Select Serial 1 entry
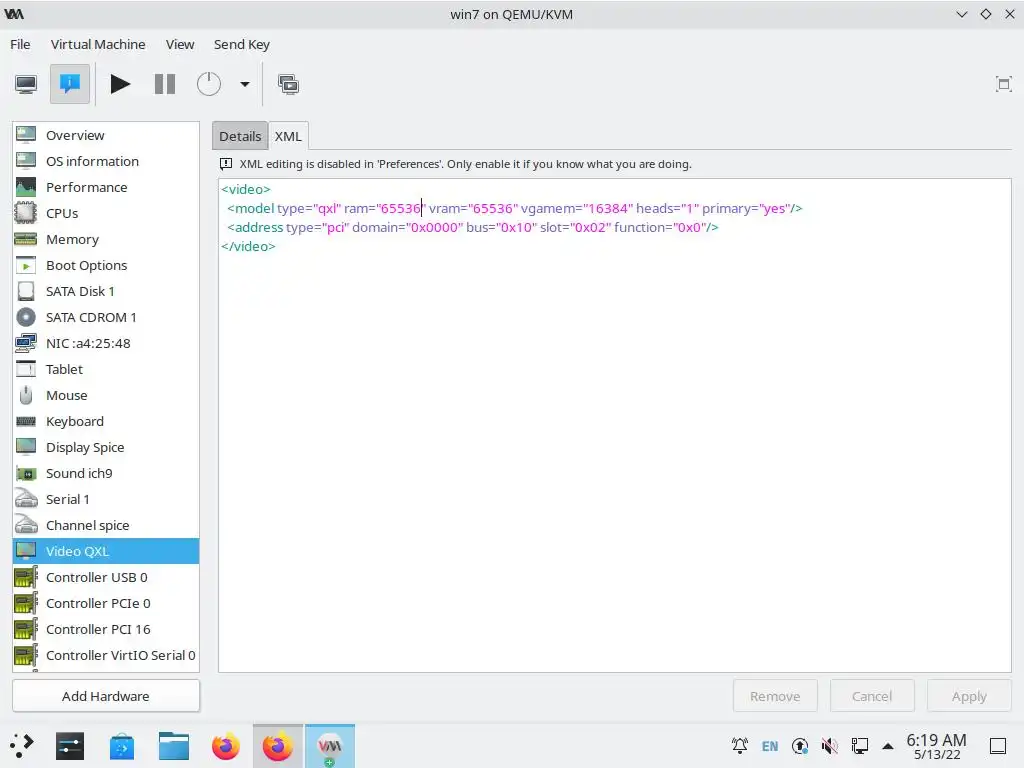The width and height of the screenshot is (1024, 768). click(x=106, y=500)
